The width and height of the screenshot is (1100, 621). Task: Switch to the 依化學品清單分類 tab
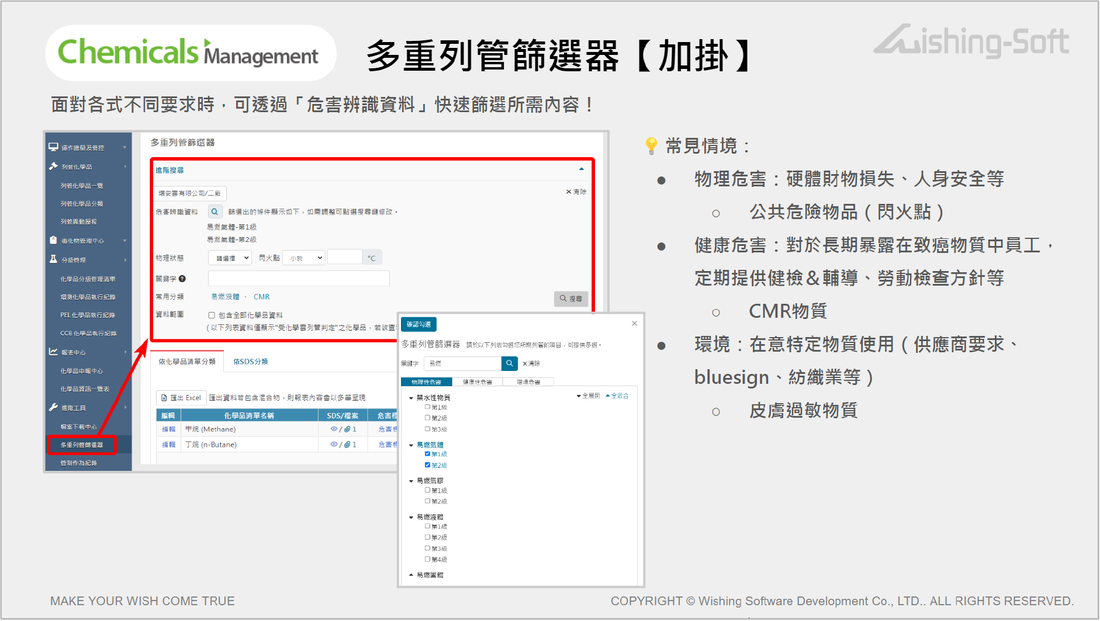187,361
